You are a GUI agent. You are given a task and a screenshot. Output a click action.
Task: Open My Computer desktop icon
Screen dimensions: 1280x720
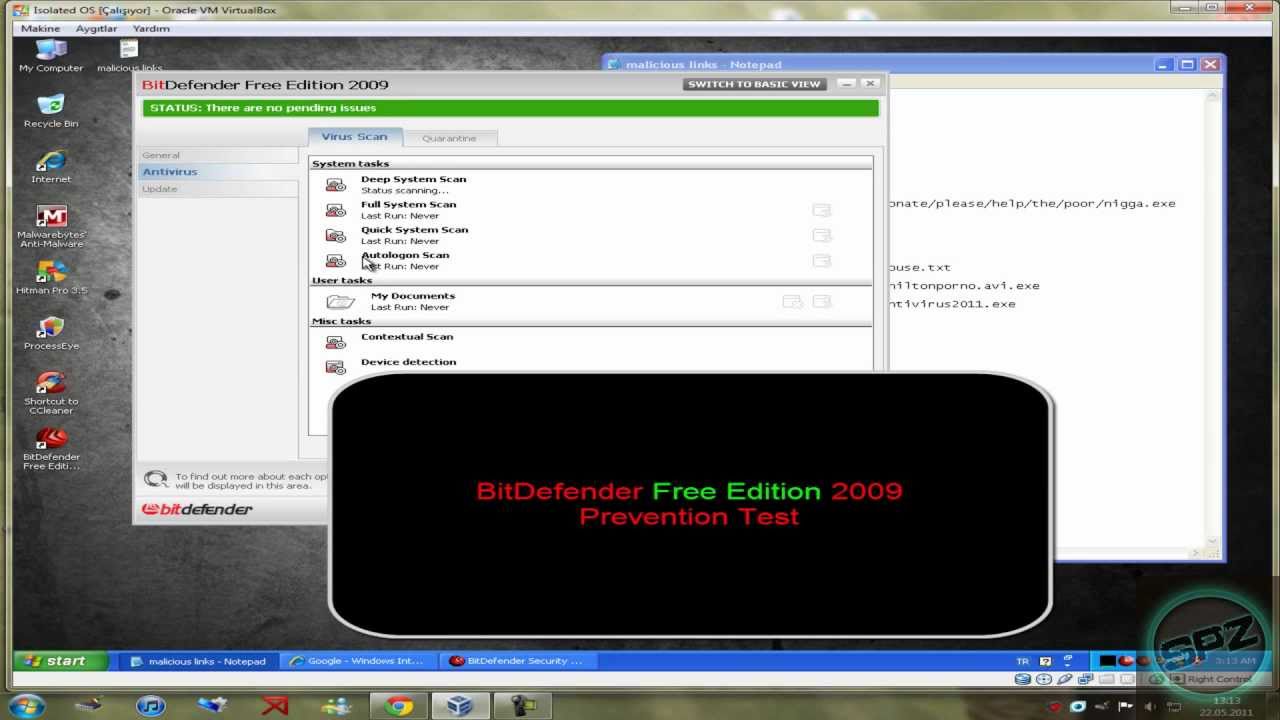pos(51,54)
